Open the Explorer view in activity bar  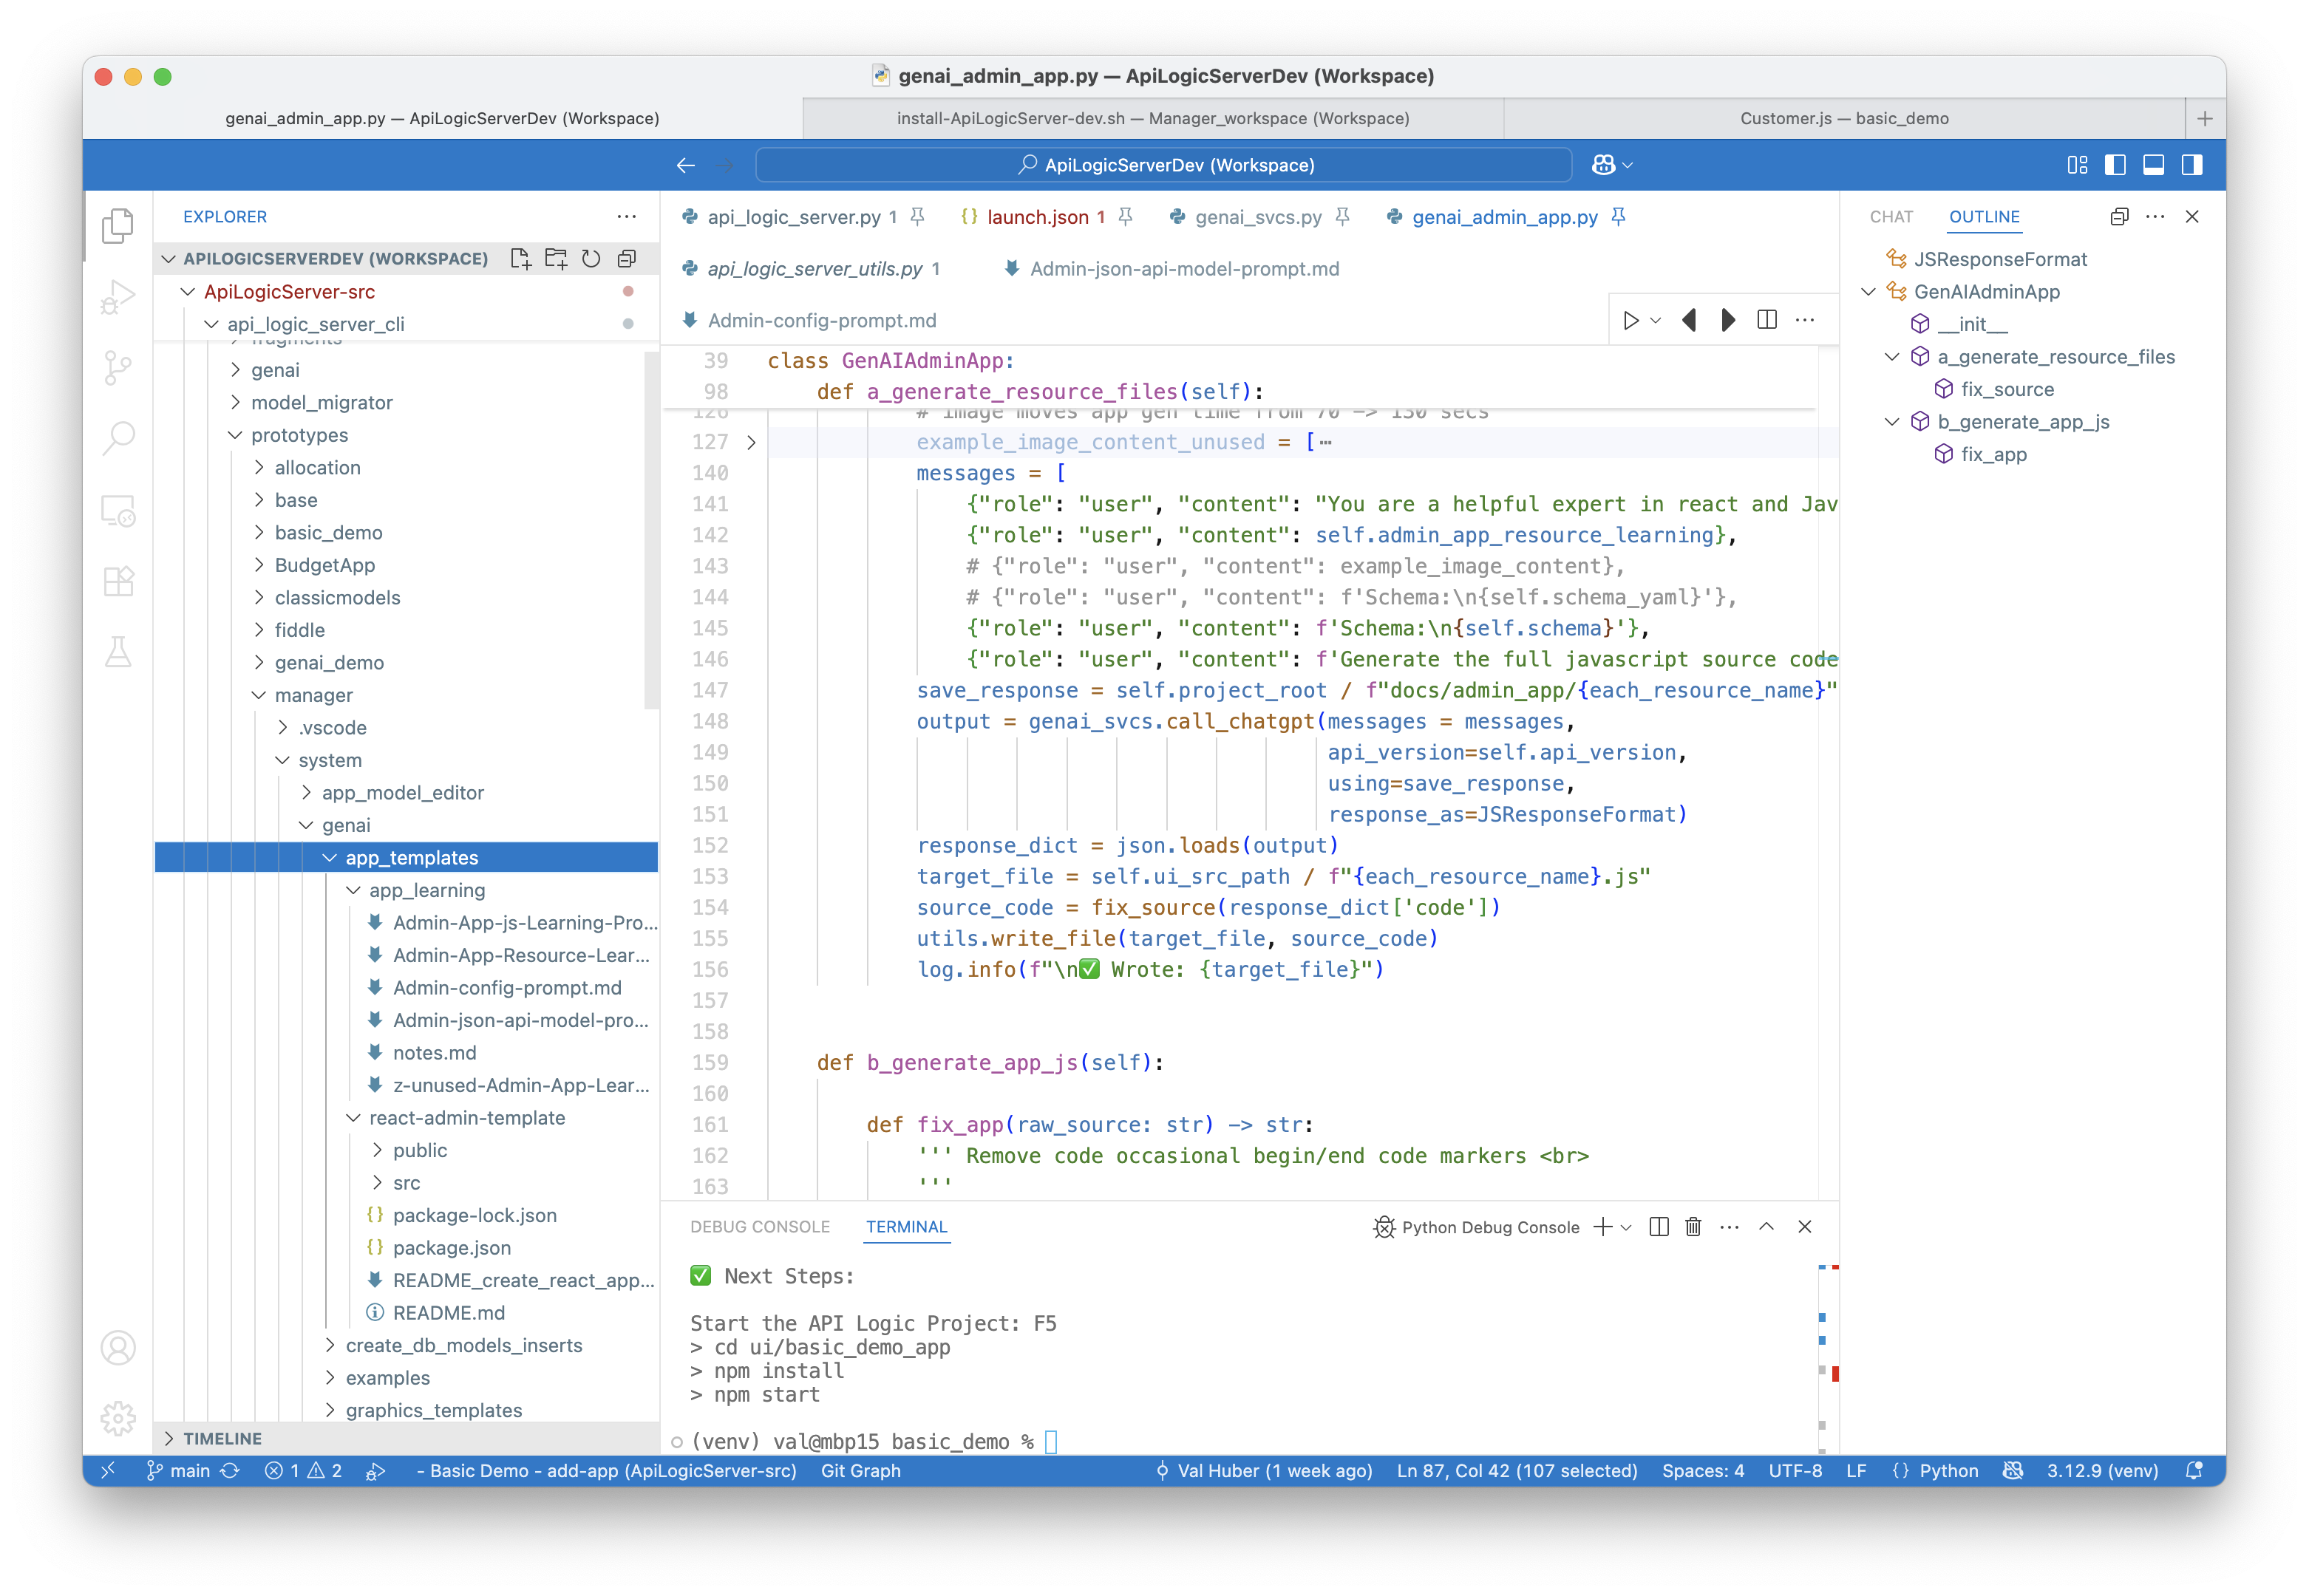[118, 226]
